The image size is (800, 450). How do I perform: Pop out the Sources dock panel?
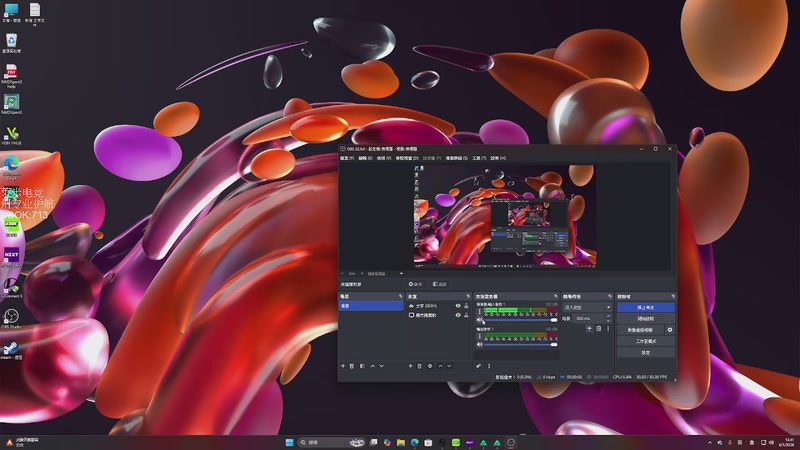468,296
